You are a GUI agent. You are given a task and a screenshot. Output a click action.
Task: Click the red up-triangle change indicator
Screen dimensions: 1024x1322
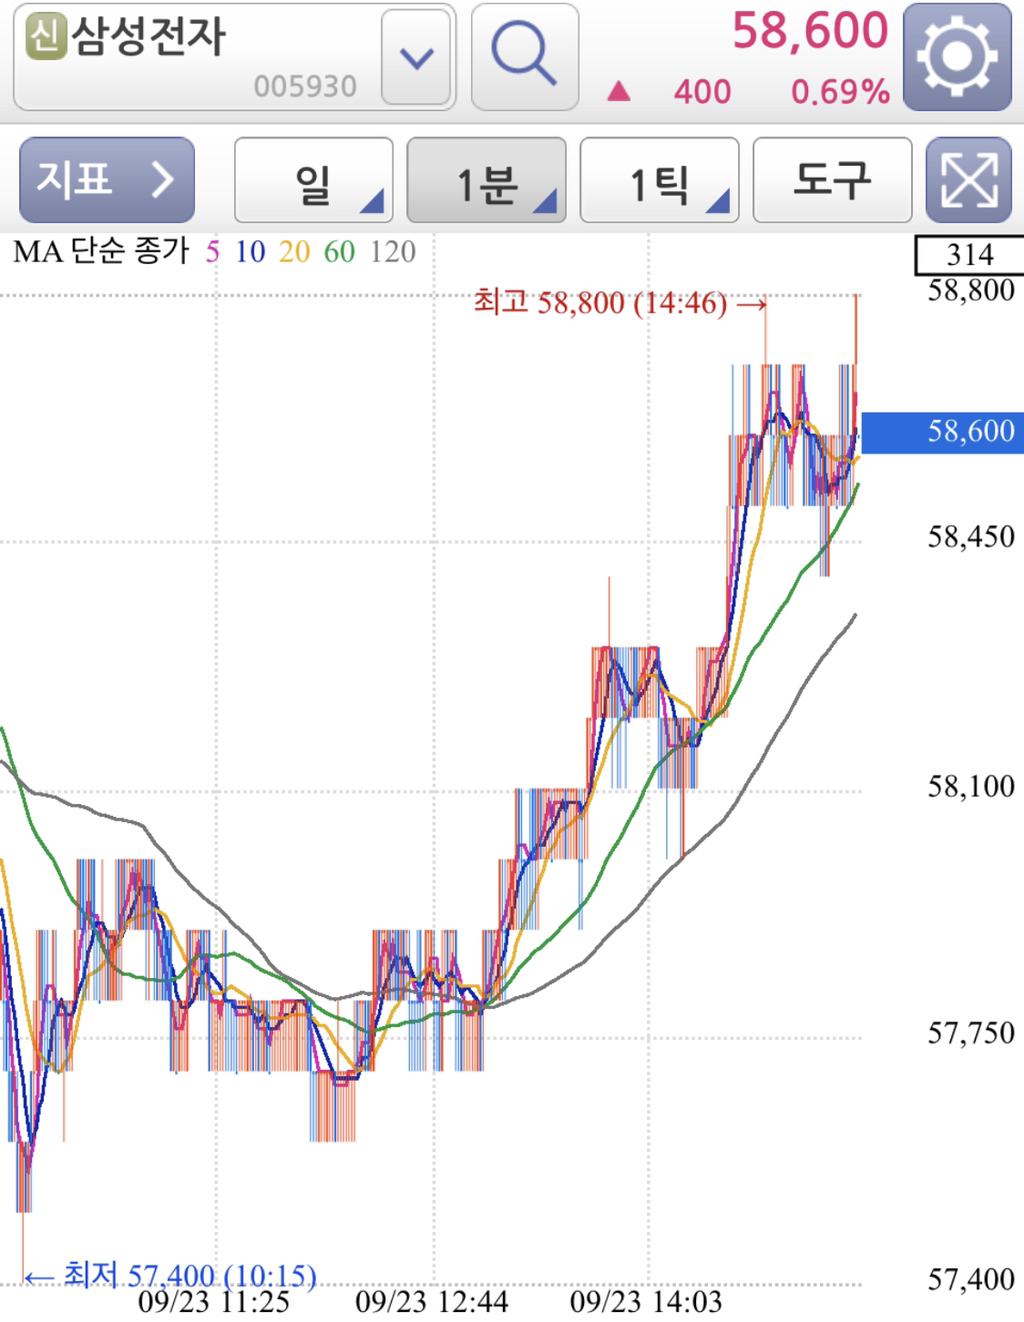[x=619, y=92]
